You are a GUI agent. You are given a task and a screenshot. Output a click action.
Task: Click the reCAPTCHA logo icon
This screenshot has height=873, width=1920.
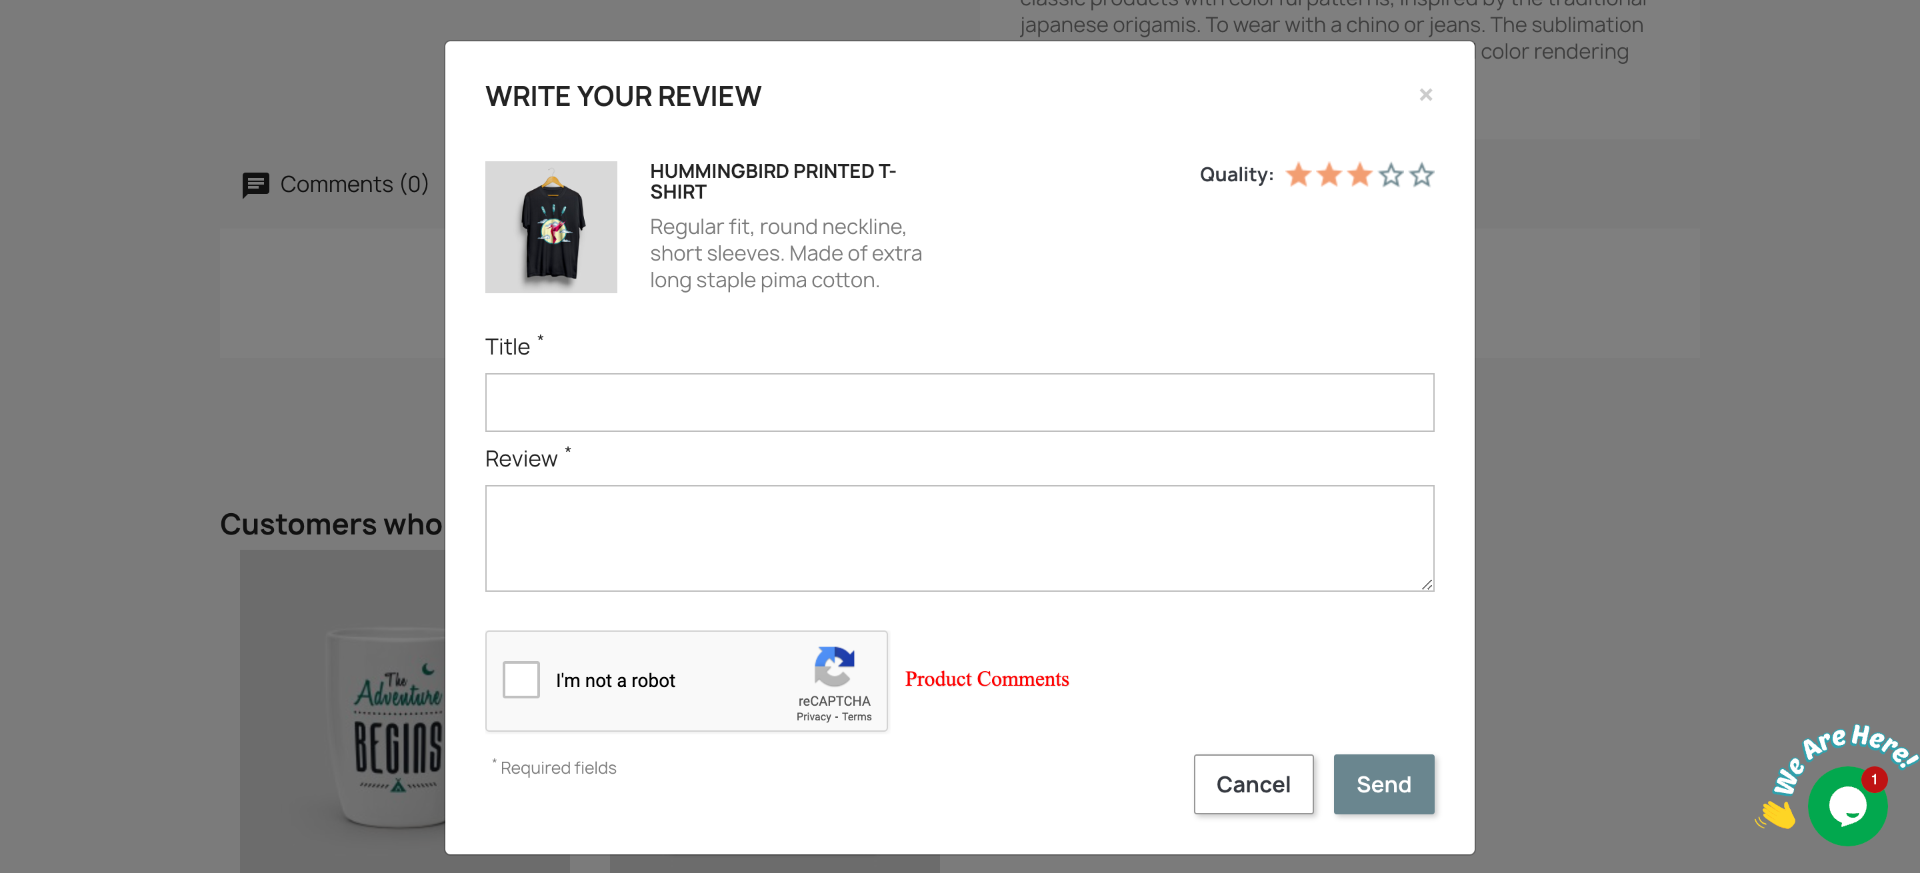[834, 667]
